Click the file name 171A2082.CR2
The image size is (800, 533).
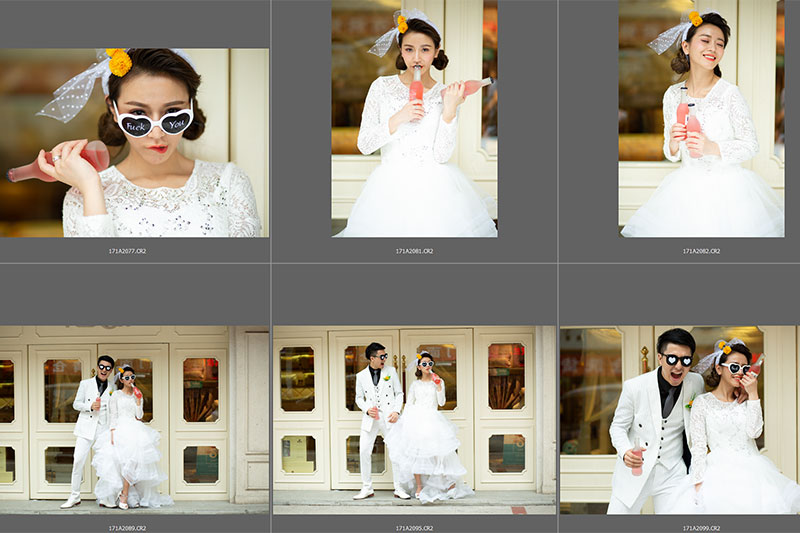(702, 251)
